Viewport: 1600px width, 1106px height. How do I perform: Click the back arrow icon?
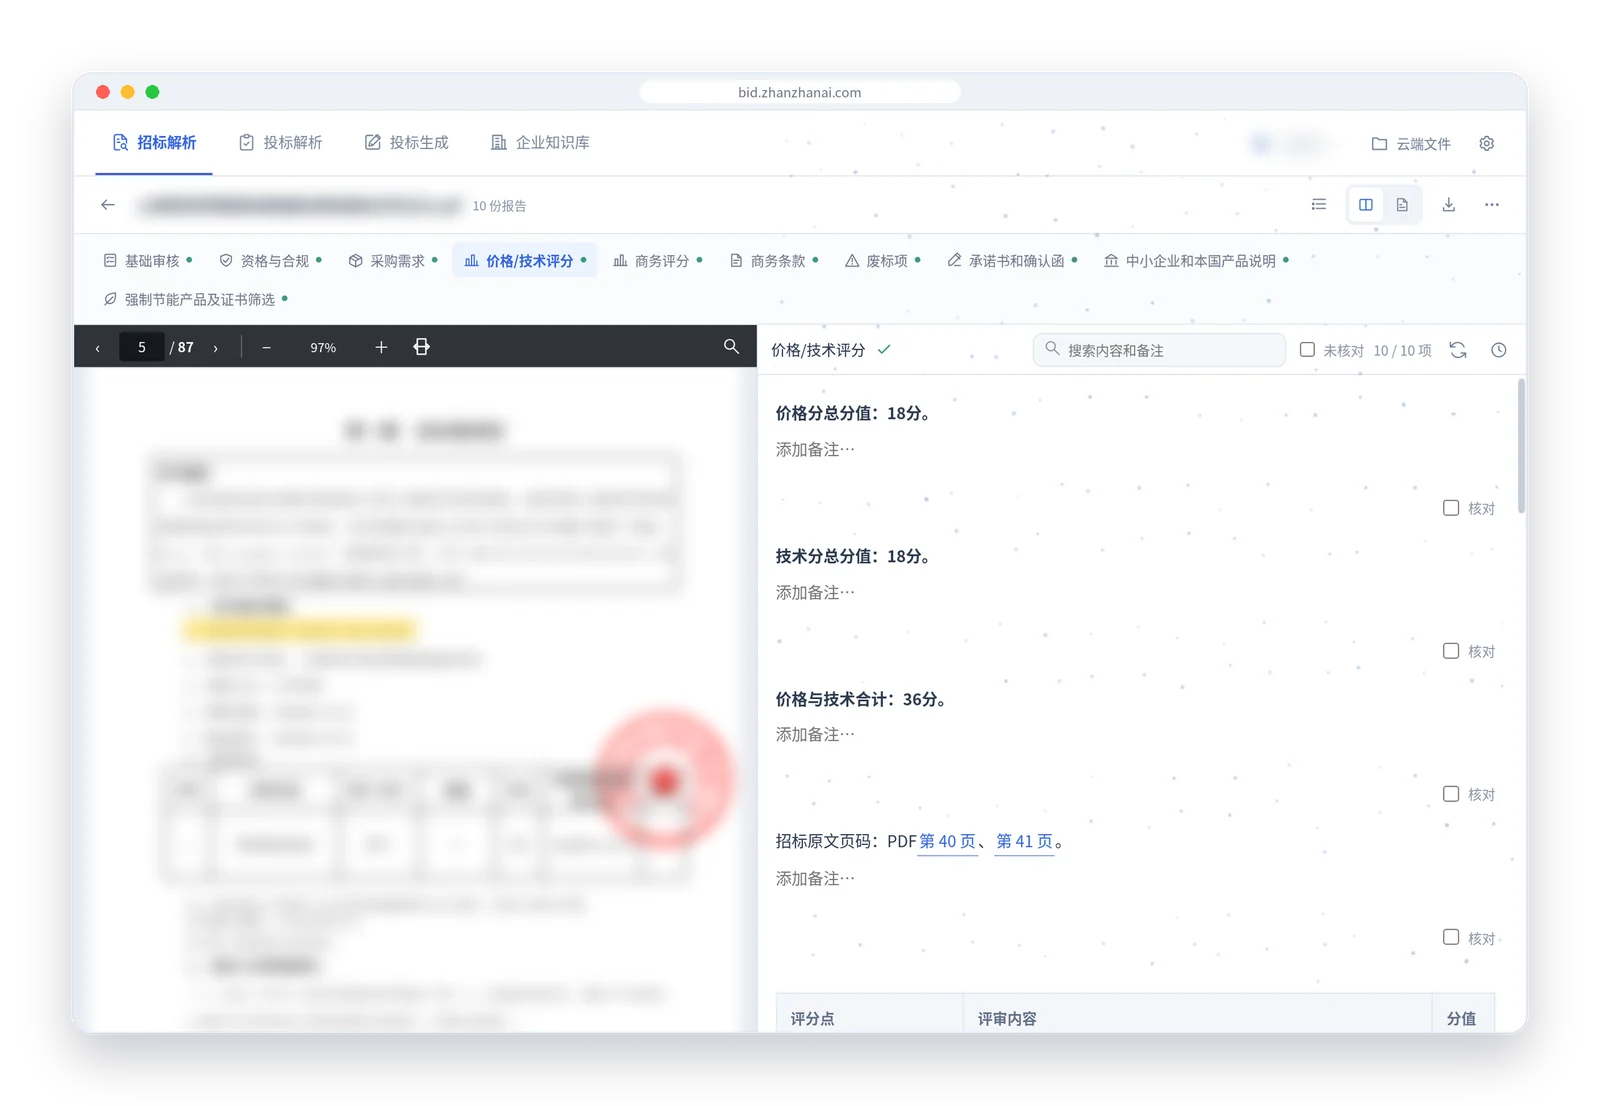point(108,205)
